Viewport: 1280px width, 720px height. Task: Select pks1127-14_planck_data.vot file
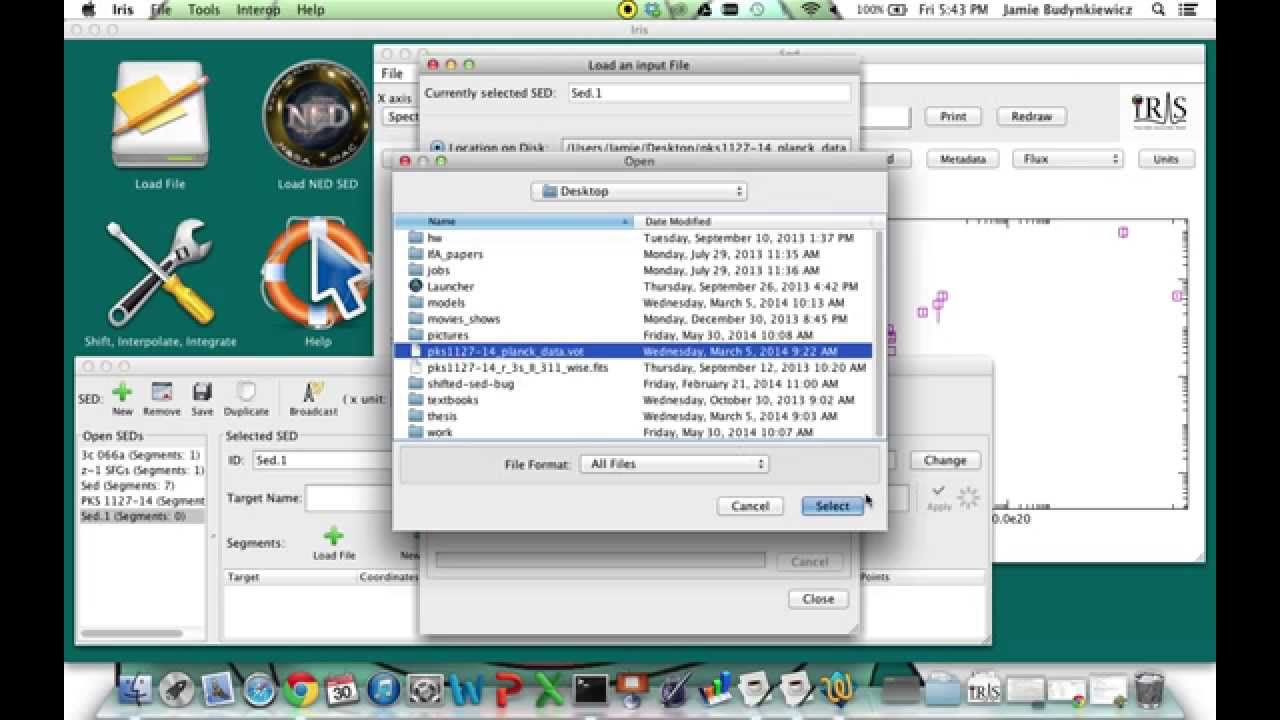(x=633, y=351)
